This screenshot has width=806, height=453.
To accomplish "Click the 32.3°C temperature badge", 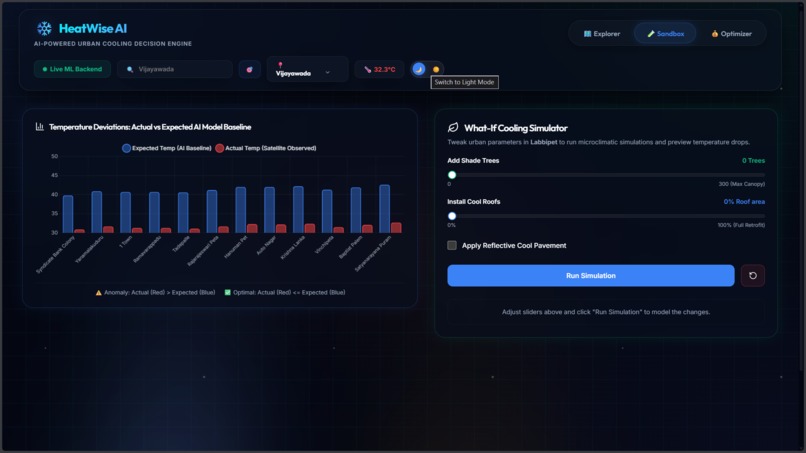I will click(379, 69).
